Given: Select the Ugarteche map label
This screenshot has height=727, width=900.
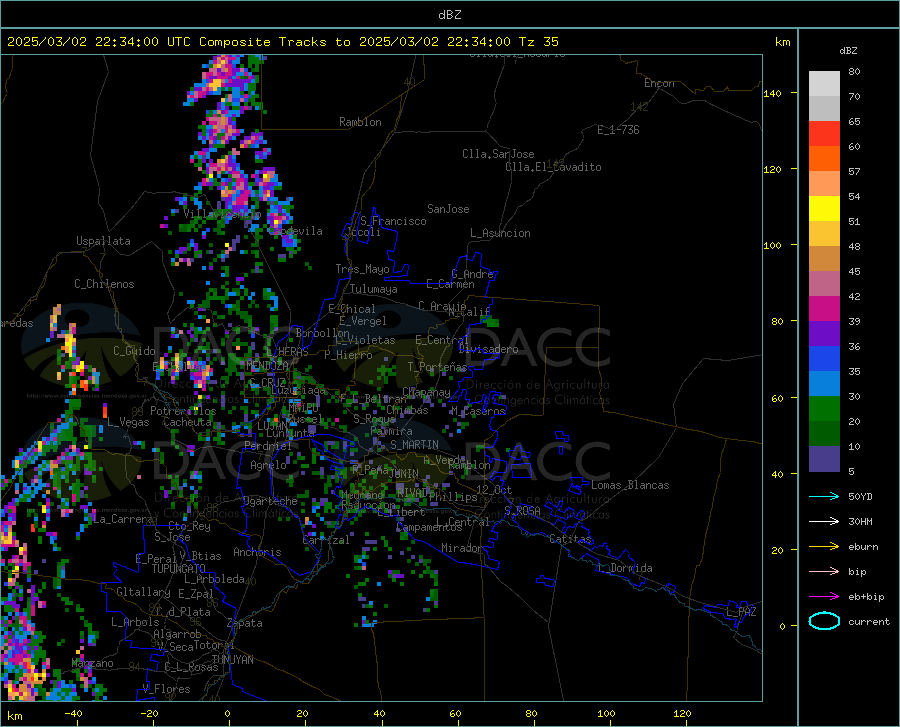Looking at the screenshot, I should [270, 500].
